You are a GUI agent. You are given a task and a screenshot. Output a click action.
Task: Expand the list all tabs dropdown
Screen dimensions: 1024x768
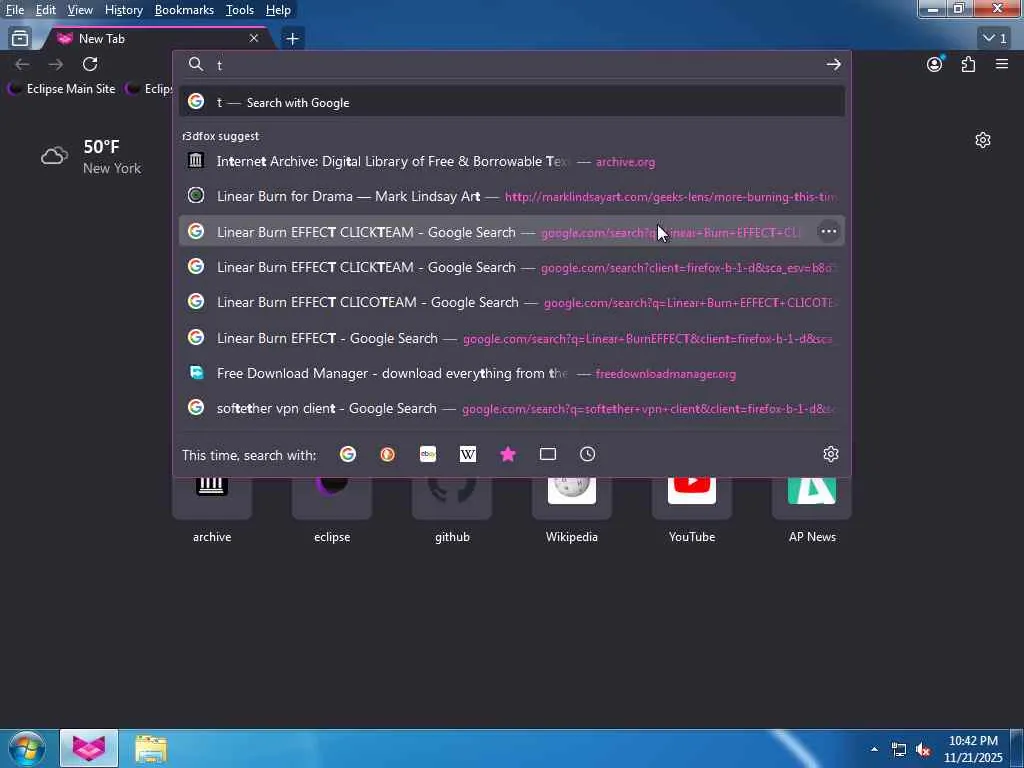point(995,39)
